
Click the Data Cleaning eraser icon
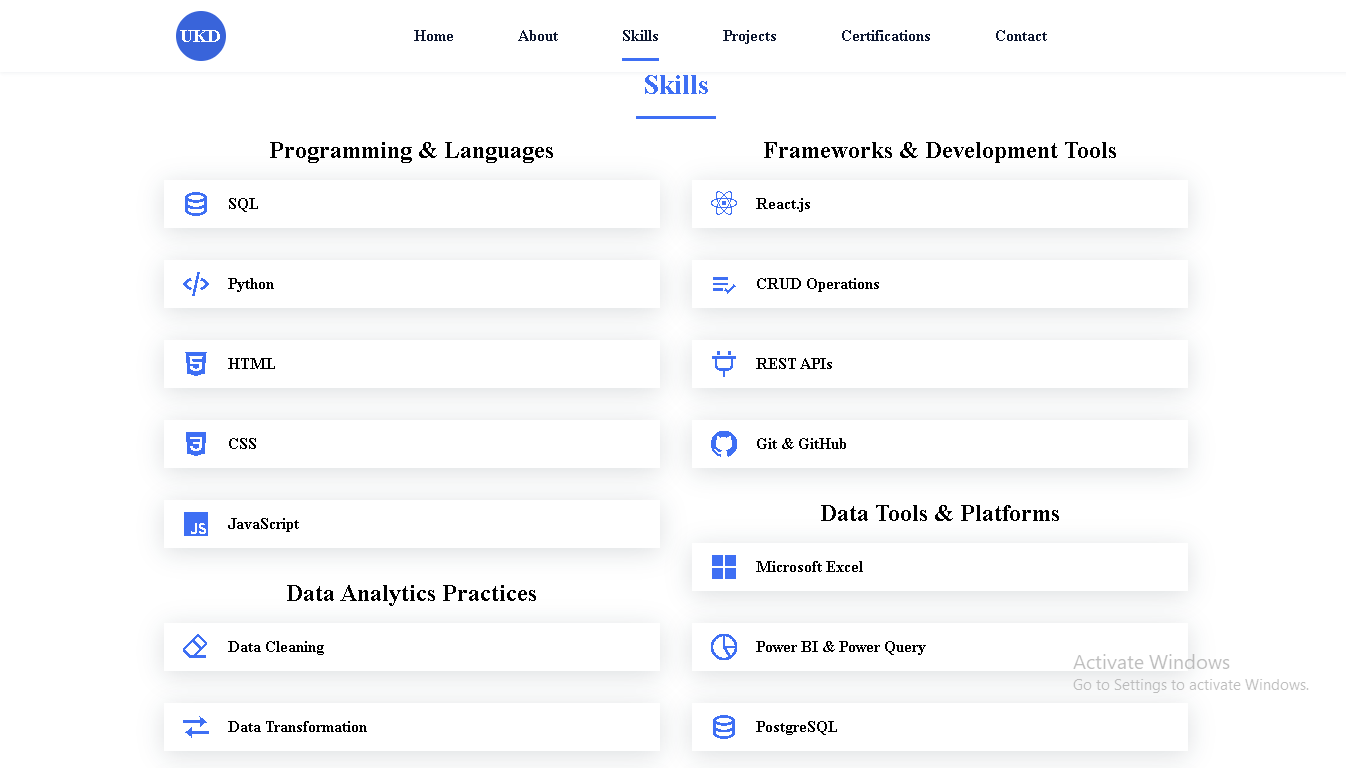pyautogui.click(x=196, y=647)
